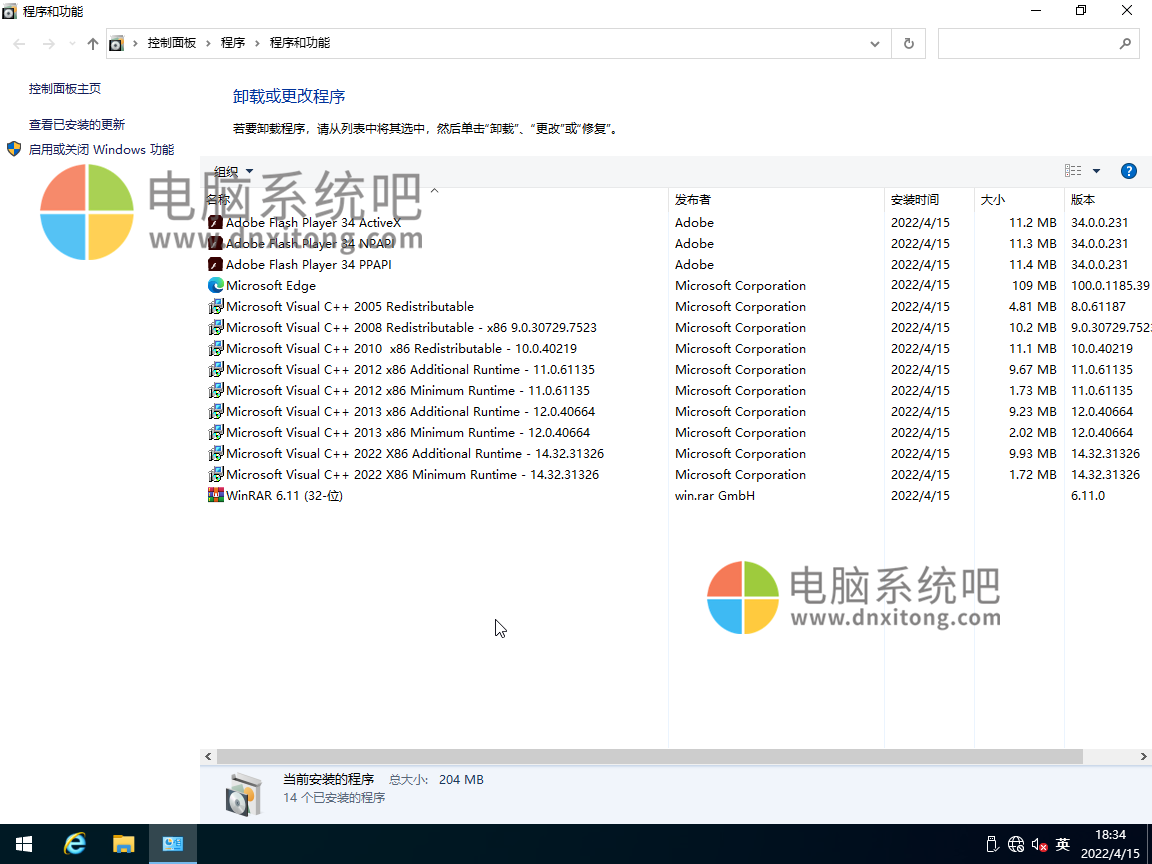The height and width of the screenshot is (864, 1152).
Task: Click the network icon in the system tray
Action: [x=1016, y=843]
